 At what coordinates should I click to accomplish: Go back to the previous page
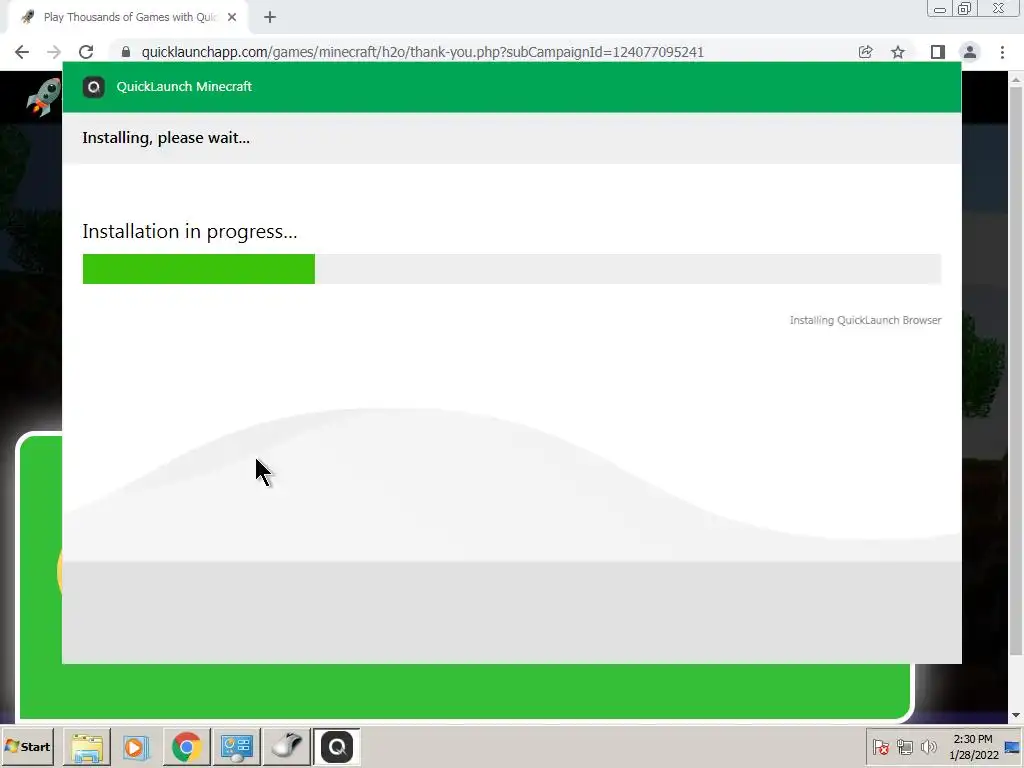pyautogui.click(x=22, y=52)
